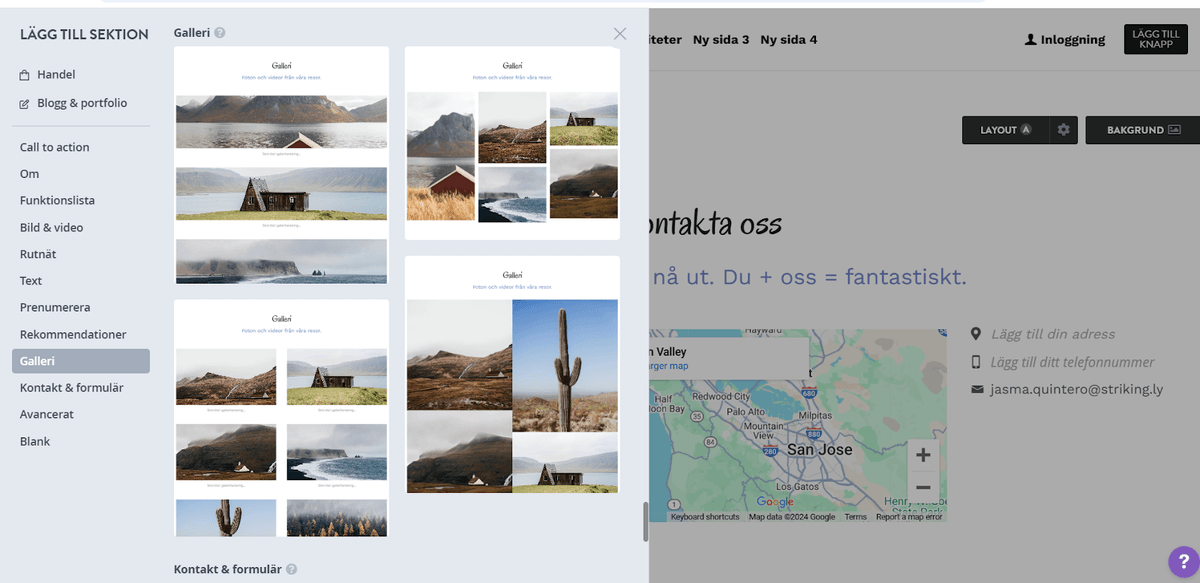This screenshot has height=583, width=1200.
Task: Pick the gallery layout with tall cactus image
Action: coord(512,375)
